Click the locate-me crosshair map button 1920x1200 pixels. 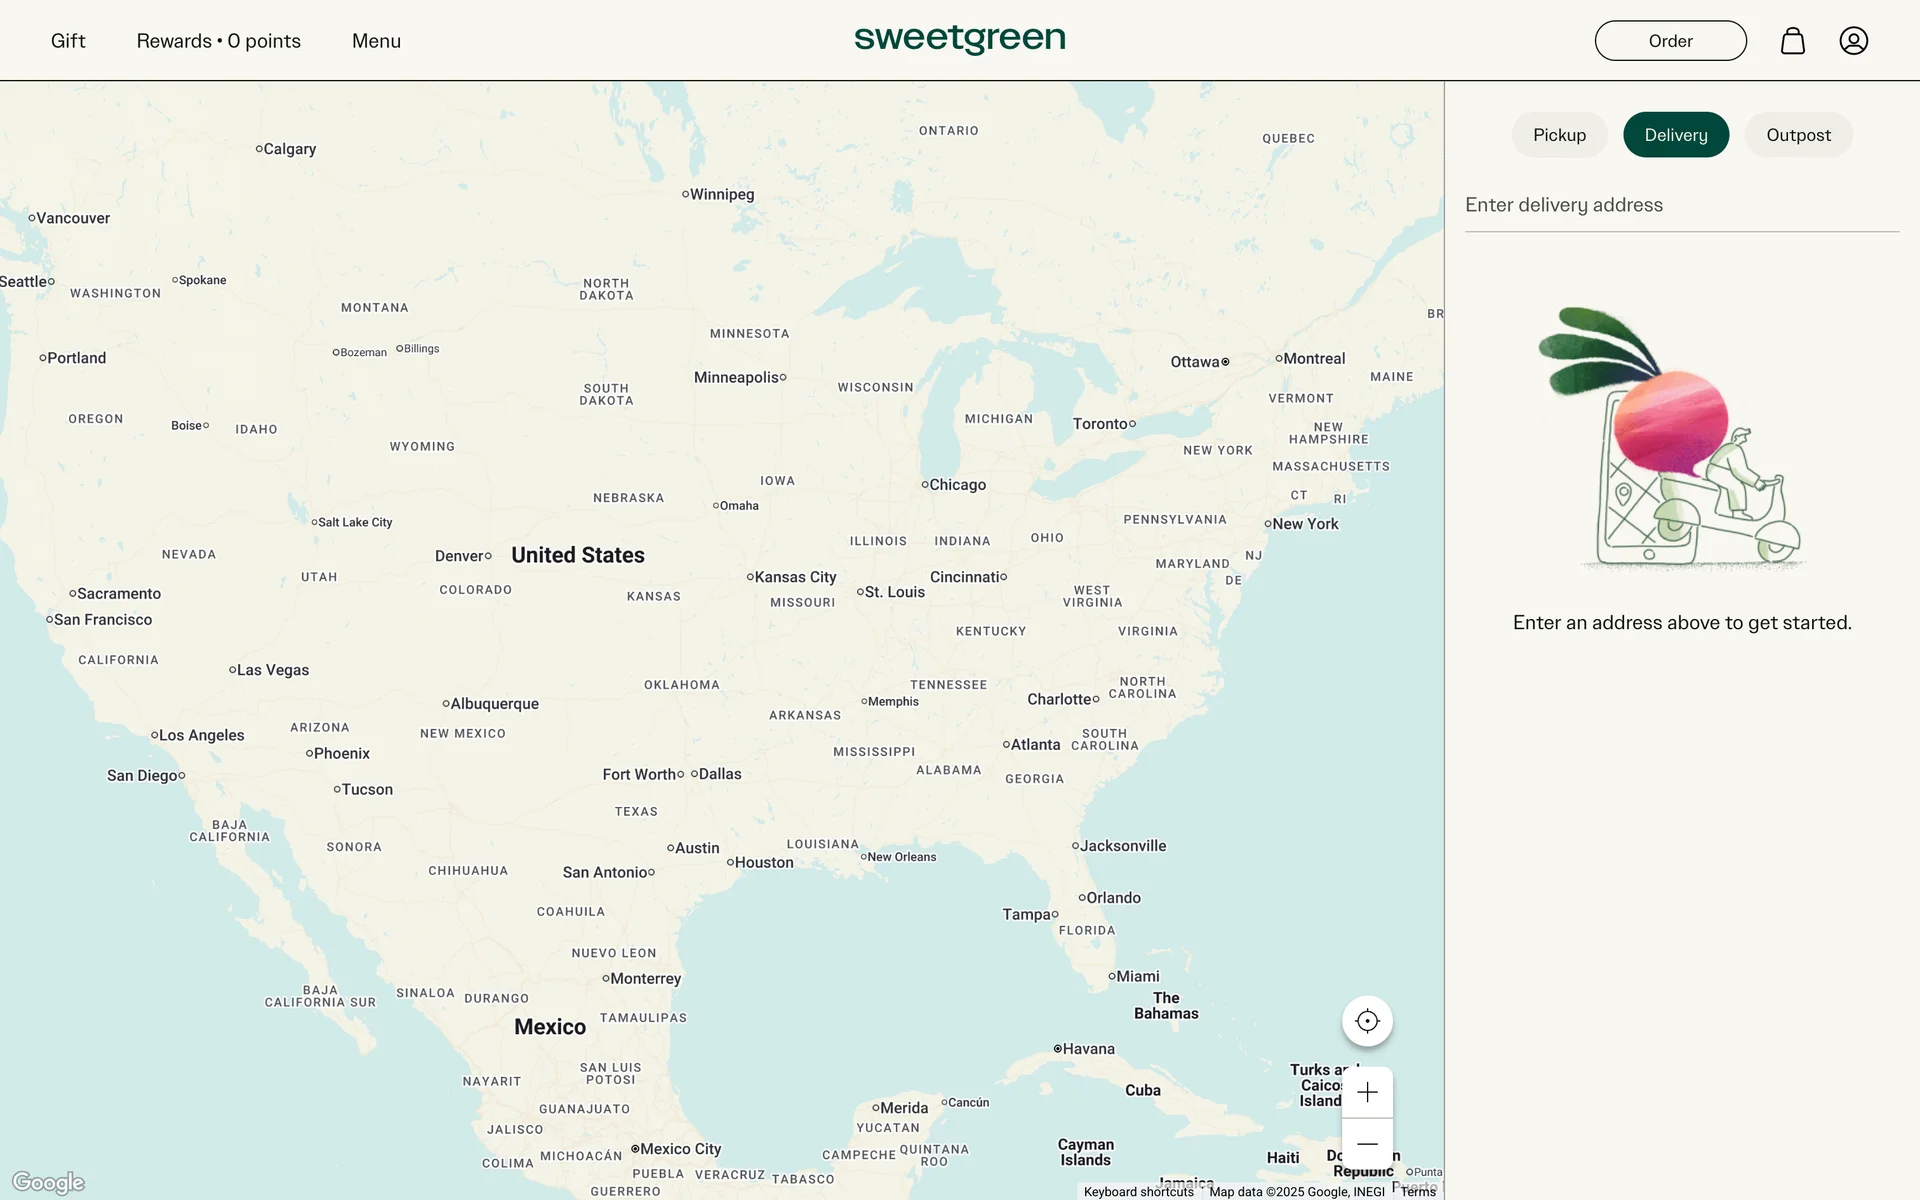pos(1367,1021)
